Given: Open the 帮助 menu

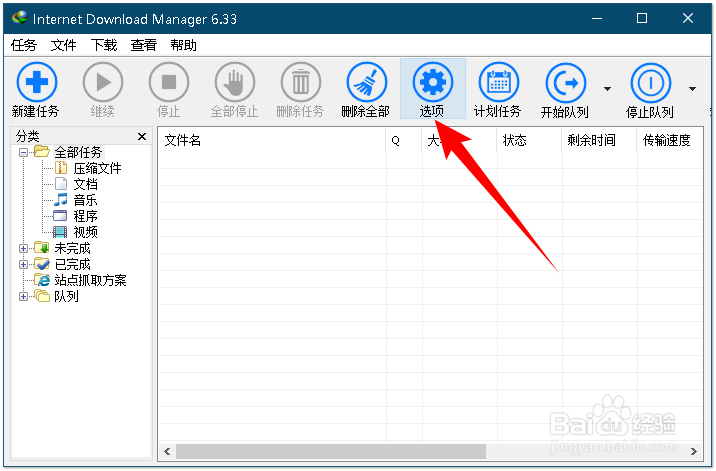Looking at the screenshot, I should pos(184,45).
